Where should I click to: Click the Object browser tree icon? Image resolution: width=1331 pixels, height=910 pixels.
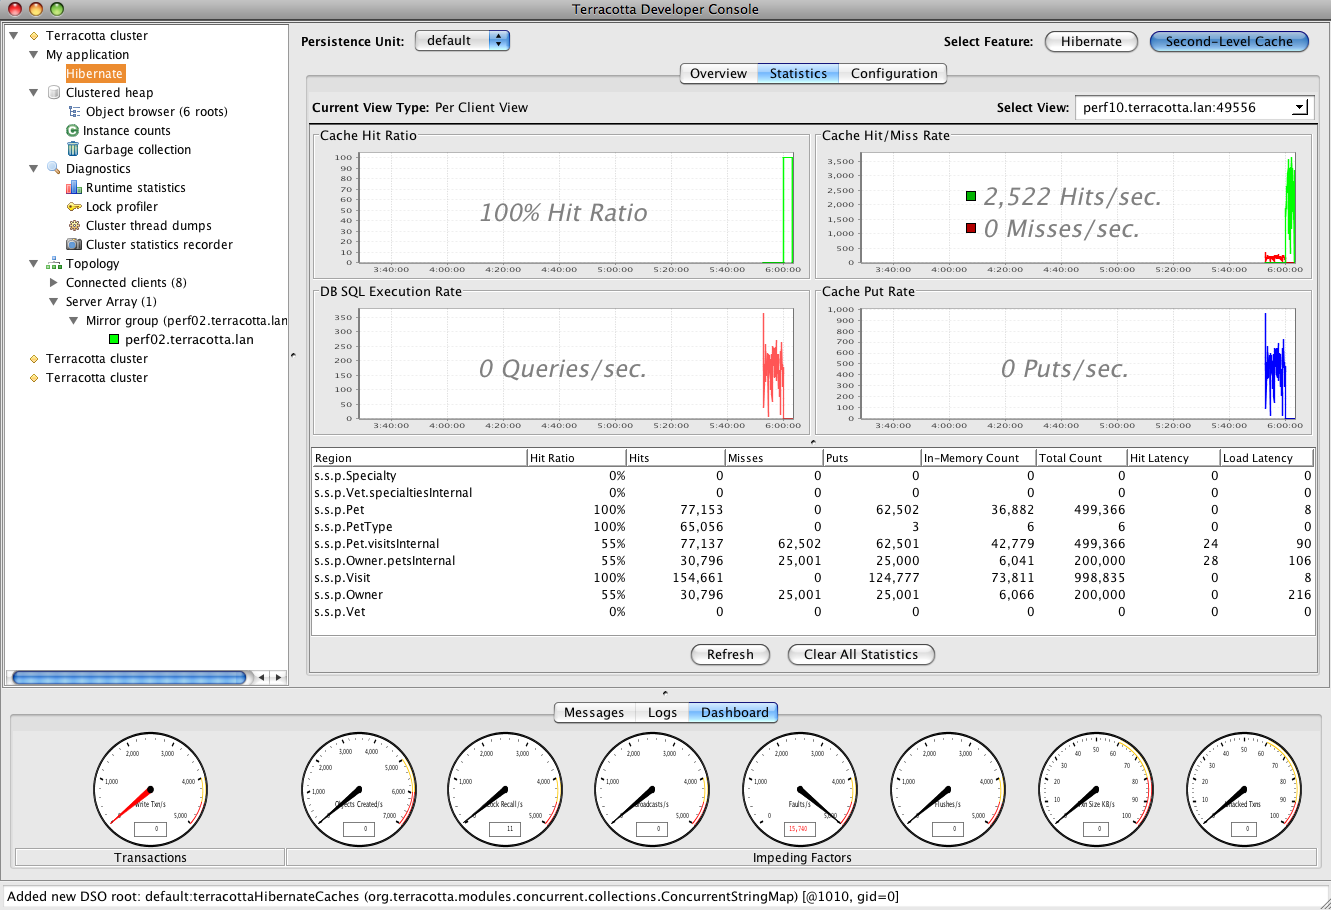click(74, 112)
